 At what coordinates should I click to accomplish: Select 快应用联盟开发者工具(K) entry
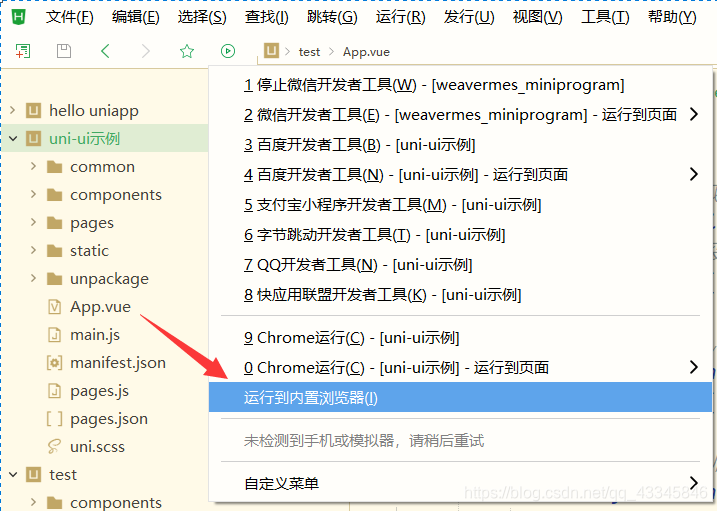(460, 295)
